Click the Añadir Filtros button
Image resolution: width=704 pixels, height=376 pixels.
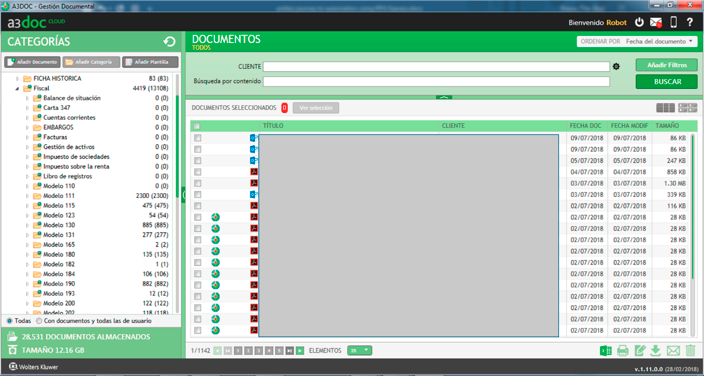point(667,65)
